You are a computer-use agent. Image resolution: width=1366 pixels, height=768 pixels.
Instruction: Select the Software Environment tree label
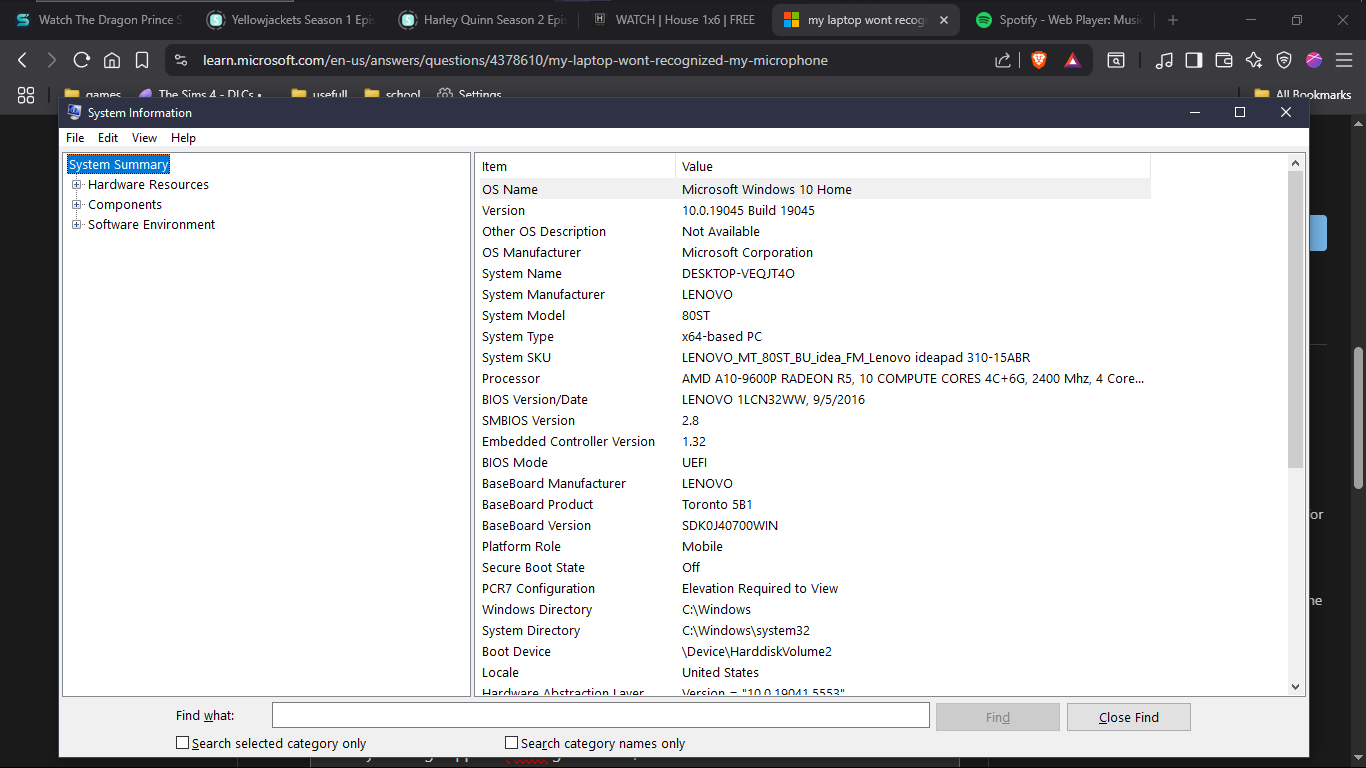151,224
